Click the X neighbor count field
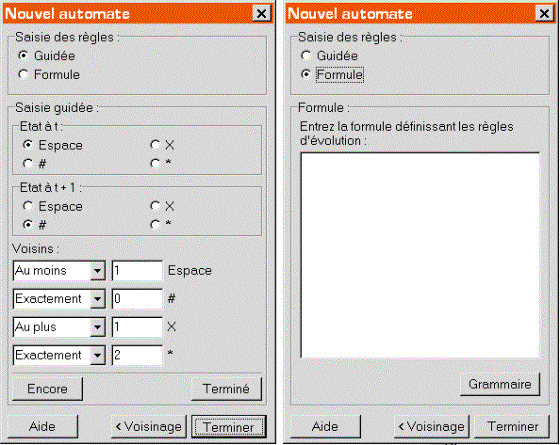The image size is (560, 445). 137,327
